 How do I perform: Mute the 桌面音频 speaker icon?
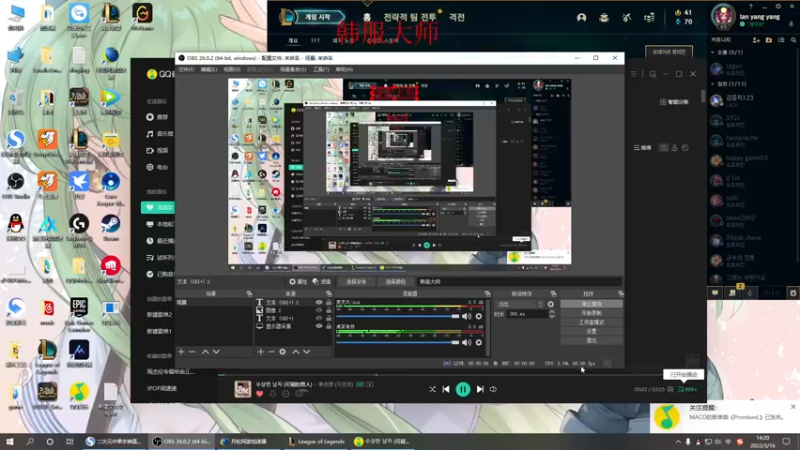[466, 342]
